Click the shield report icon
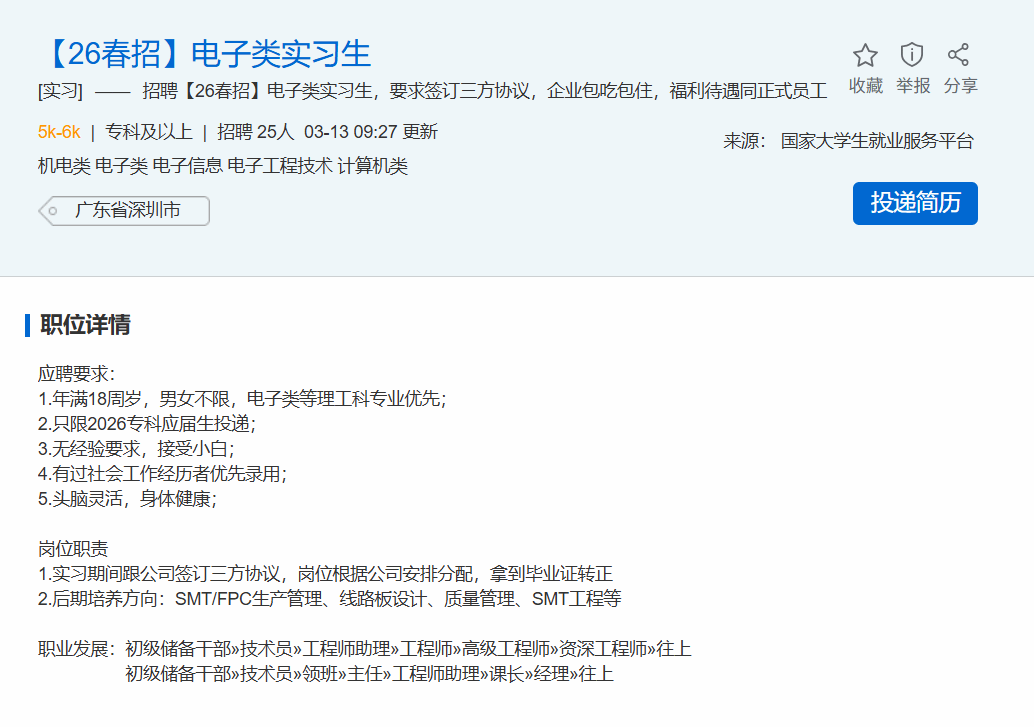The height and width of the screenshot is (727, 1034). (912, 55)
